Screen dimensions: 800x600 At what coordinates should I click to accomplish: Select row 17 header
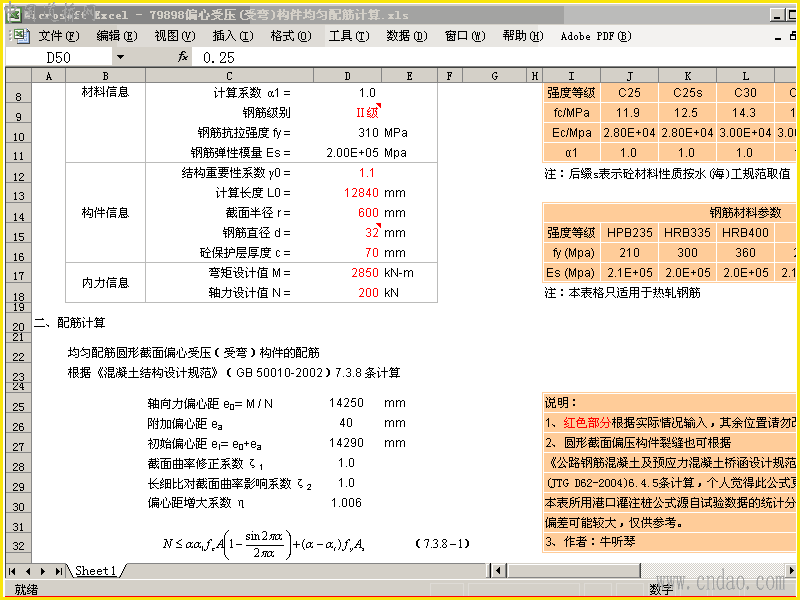click(18, 276)
